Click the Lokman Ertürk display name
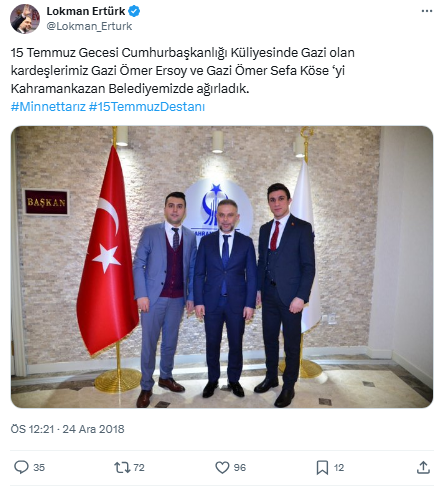This screenshot has width=446, height=487. [x=86, y=11]
